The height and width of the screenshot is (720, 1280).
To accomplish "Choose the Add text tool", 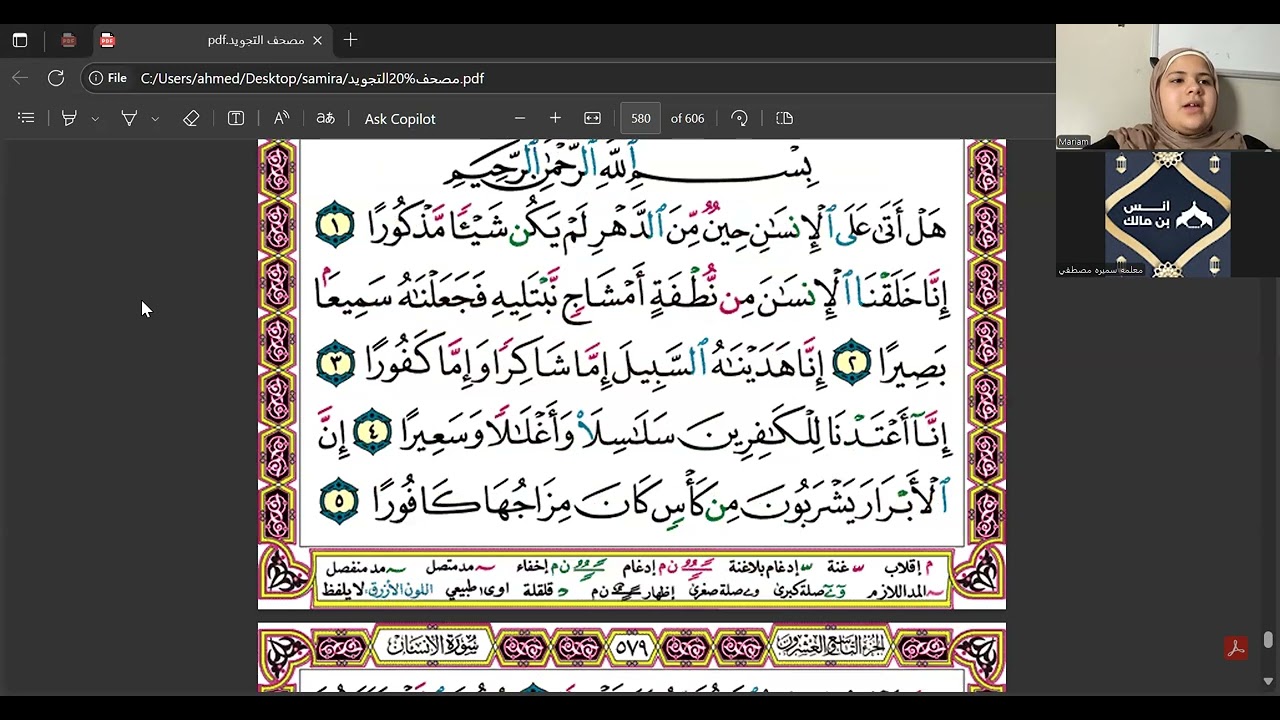I will [x=236, y=118].
